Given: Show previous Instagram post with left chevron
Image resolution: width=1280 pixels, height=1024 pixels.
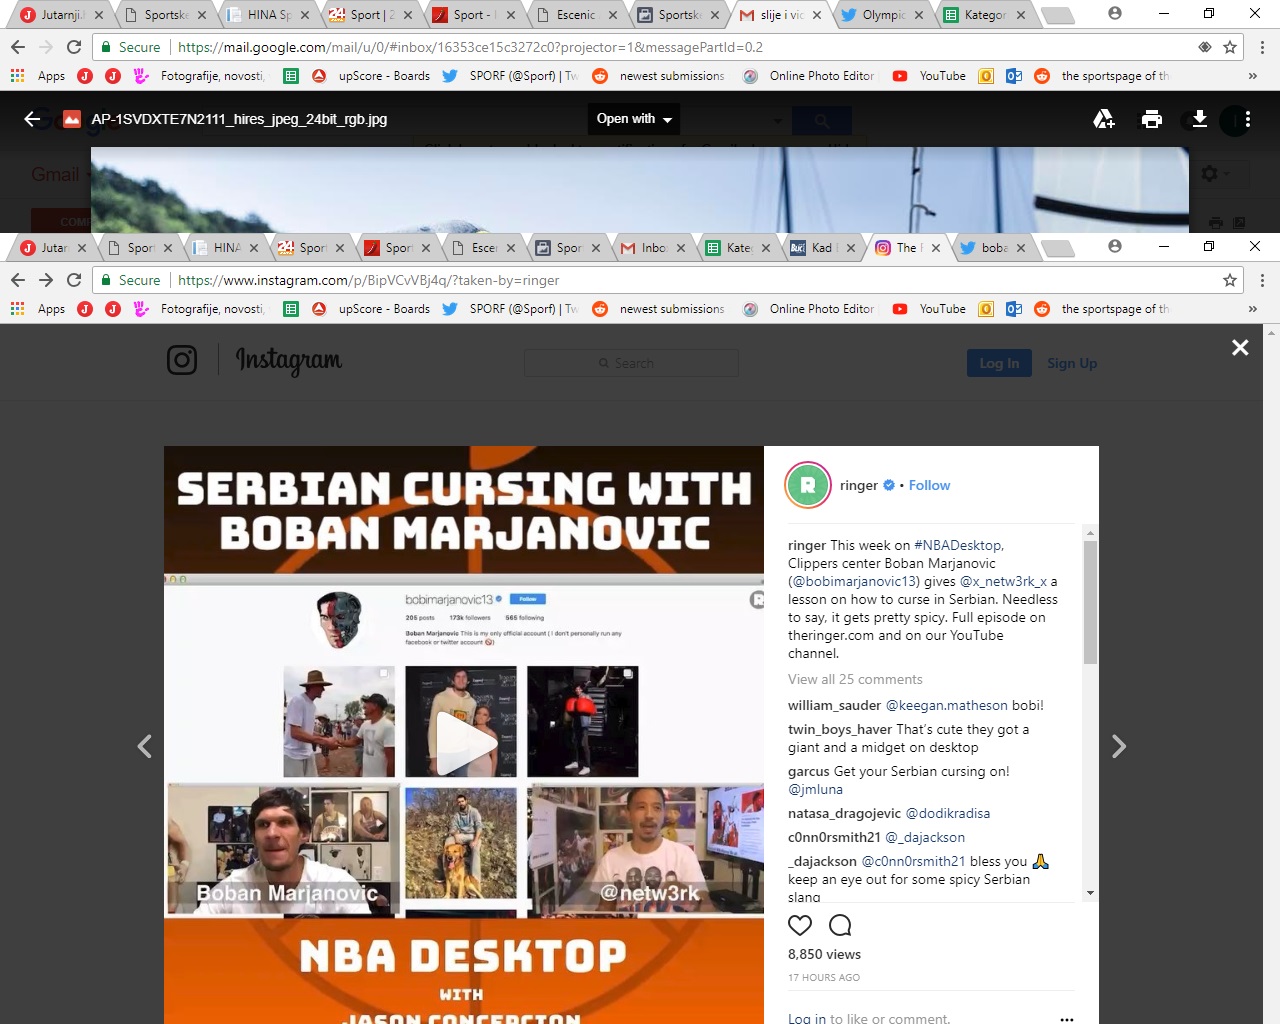Looking at the screenshot, I should point(145,746).
